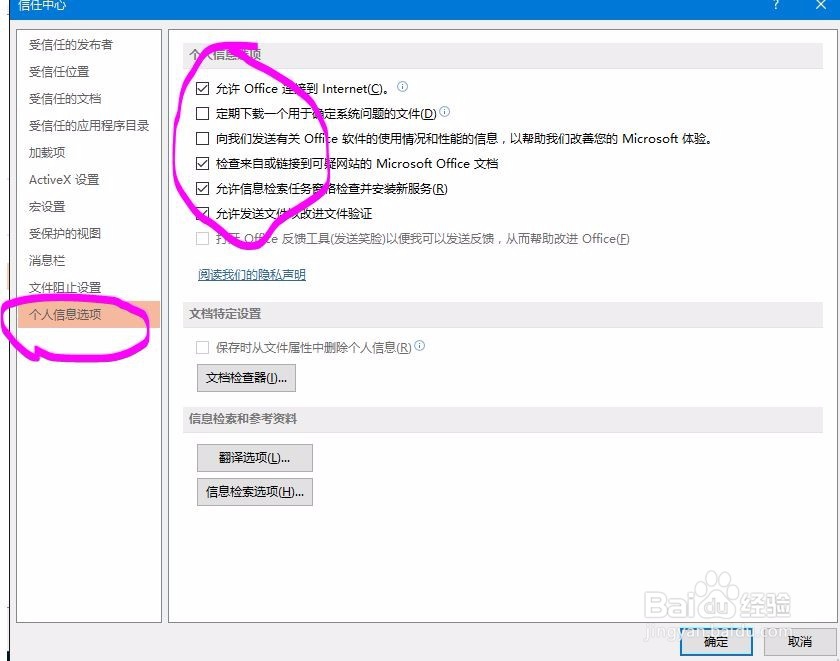Image resolution: width=840 pixels, height=661 pixels.
Task: Click info icon beside 定期下载 option
Action: tap(445, 111)
